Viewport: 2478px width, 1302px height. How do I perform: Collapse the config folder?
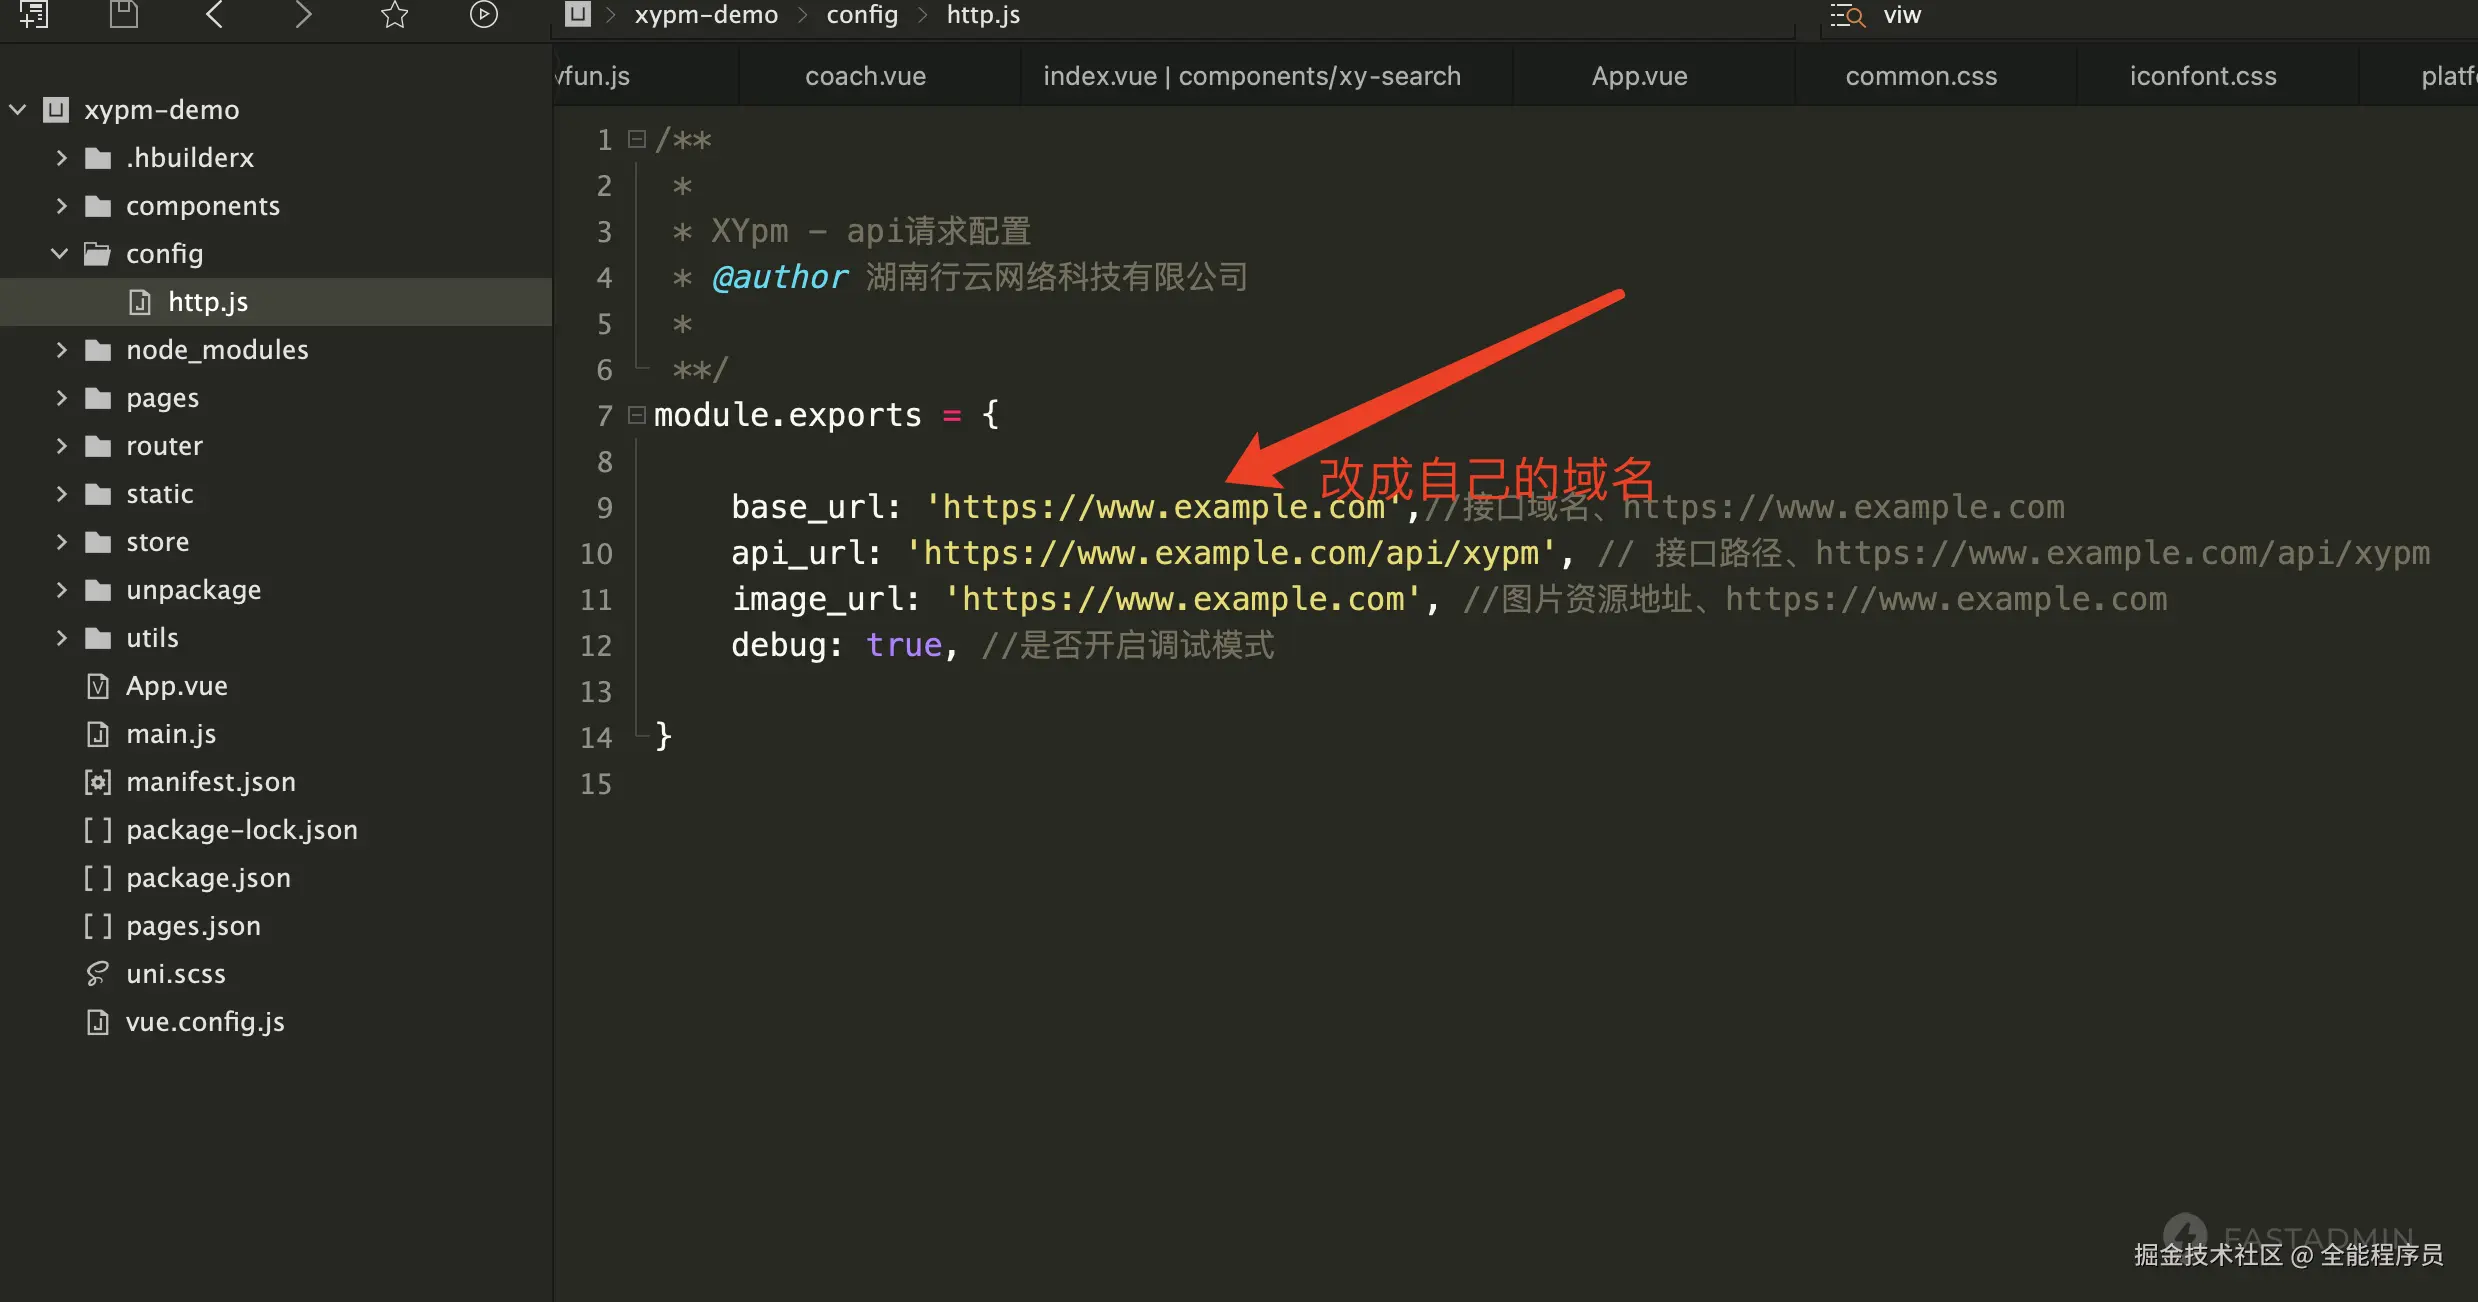60,254
